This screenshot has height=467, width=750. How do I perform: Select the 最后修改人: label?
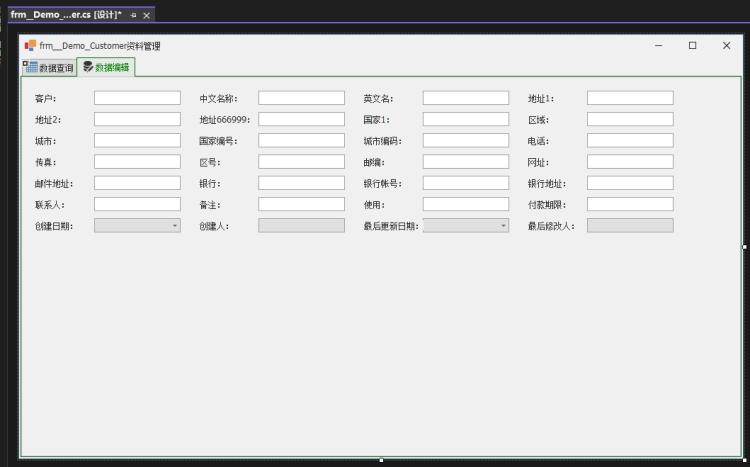pos(551,226)
